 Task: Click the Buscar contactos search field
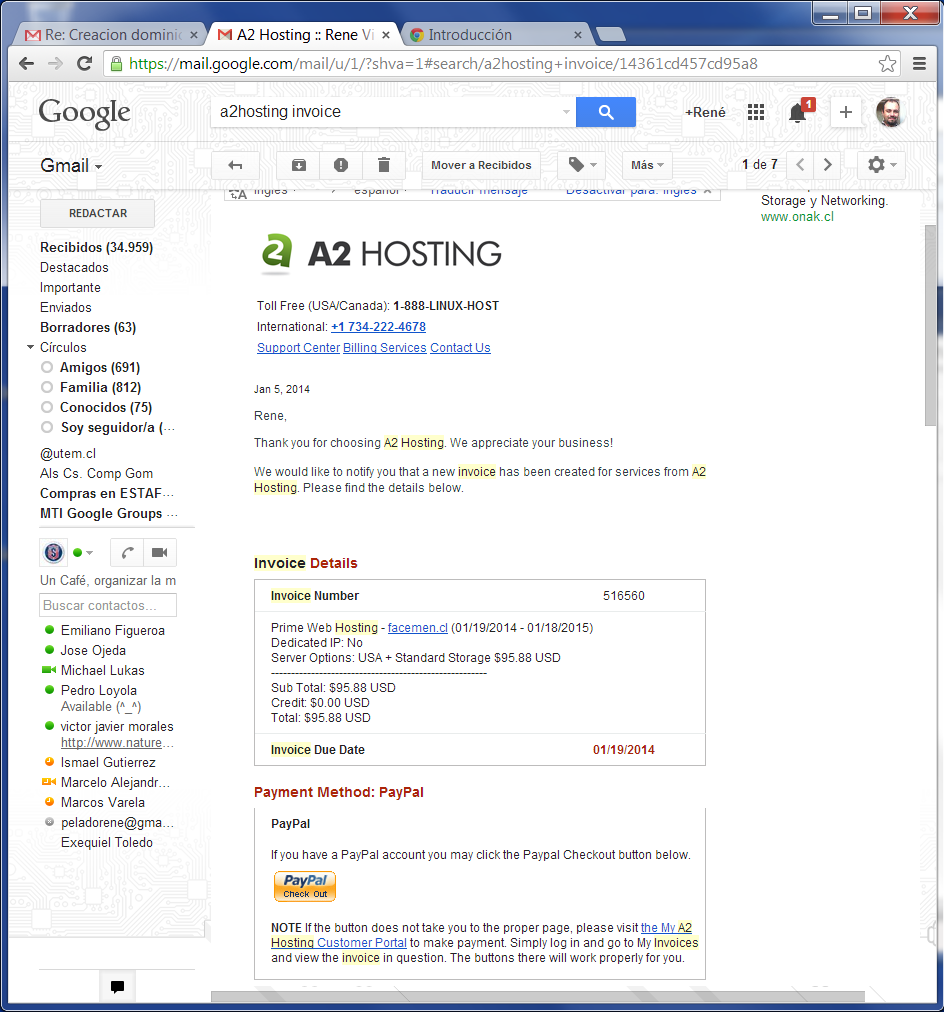click(x=108, y=605)
